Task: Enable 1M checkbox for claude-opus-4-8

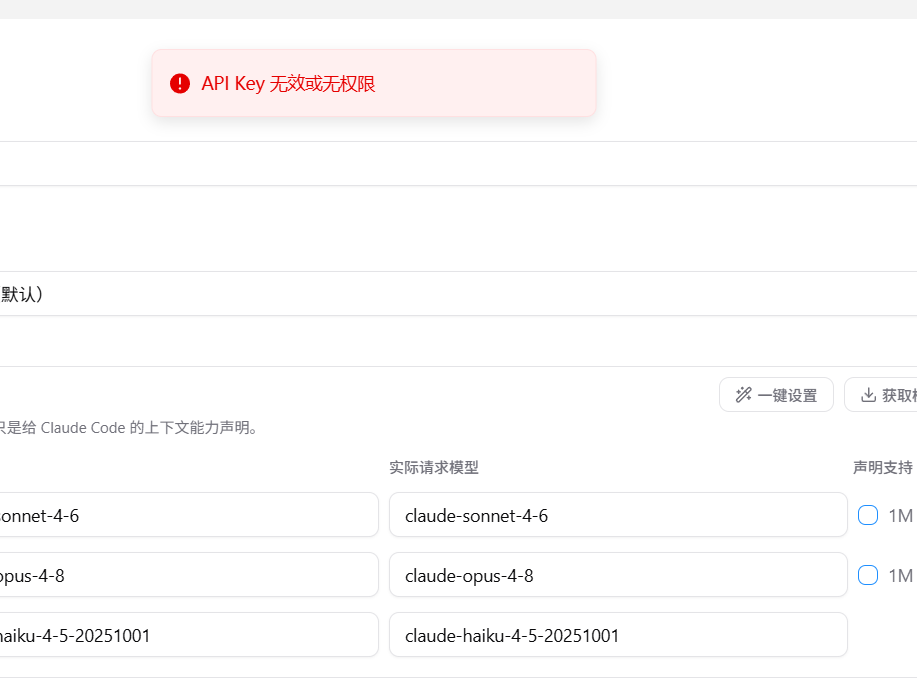Action: pos(867,575)
